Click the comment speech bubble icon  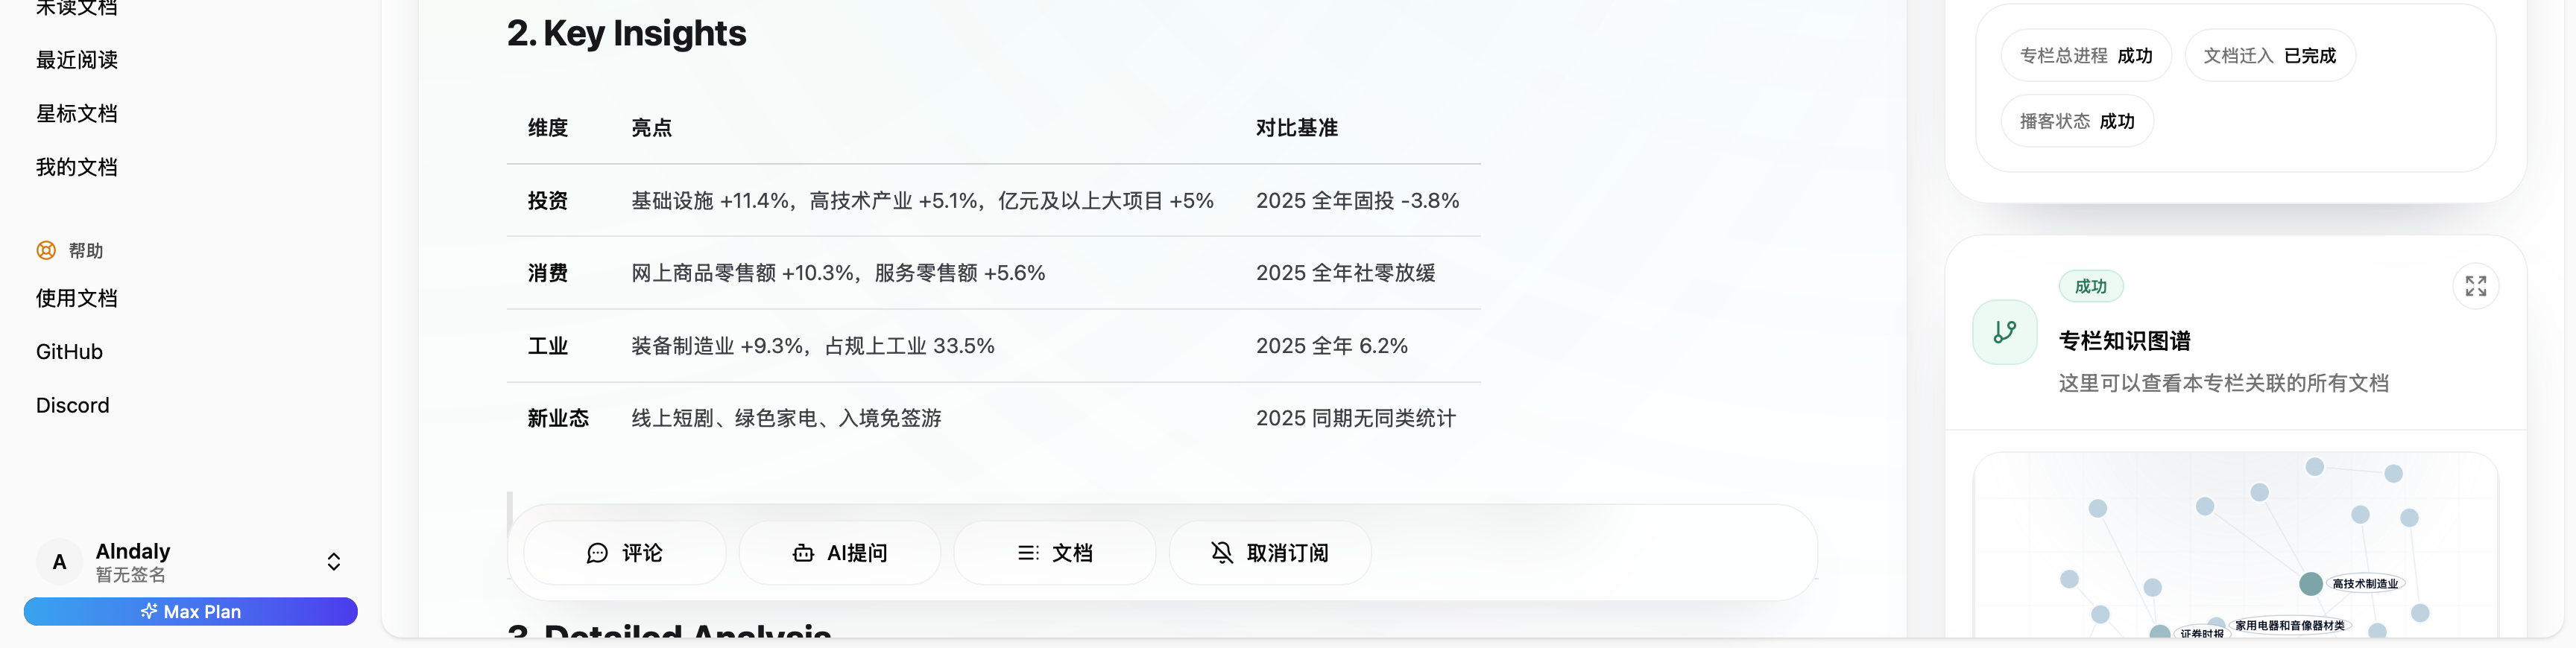tap(597, 553)
